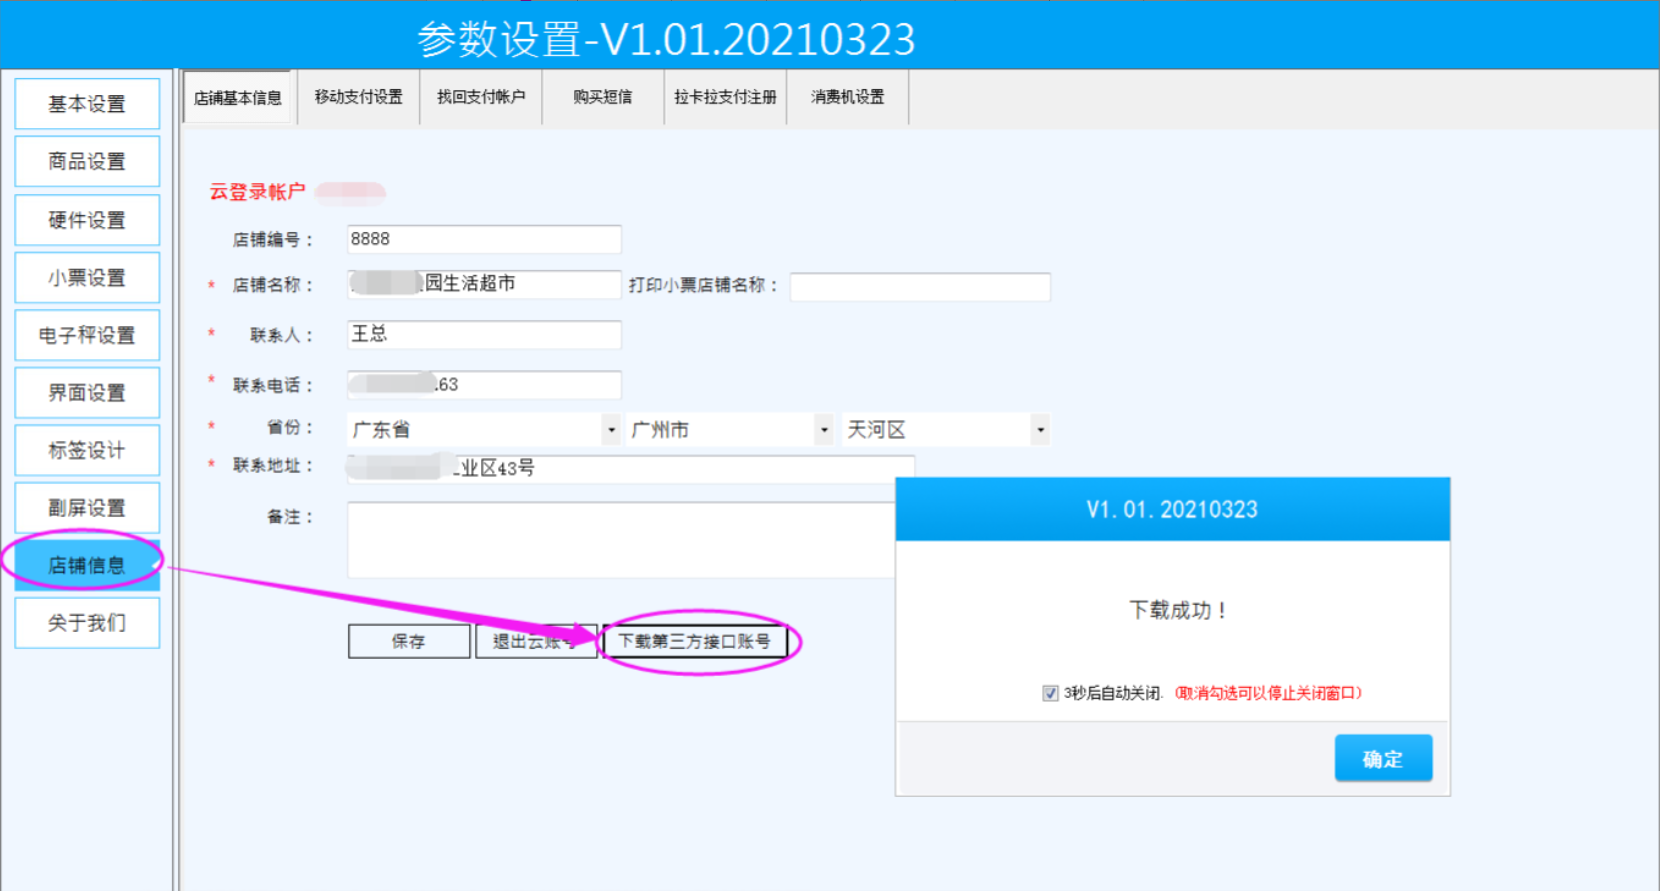Open the 广州市 city dropdown
Screen dimensions: 1660x891
tap(730, 430)
